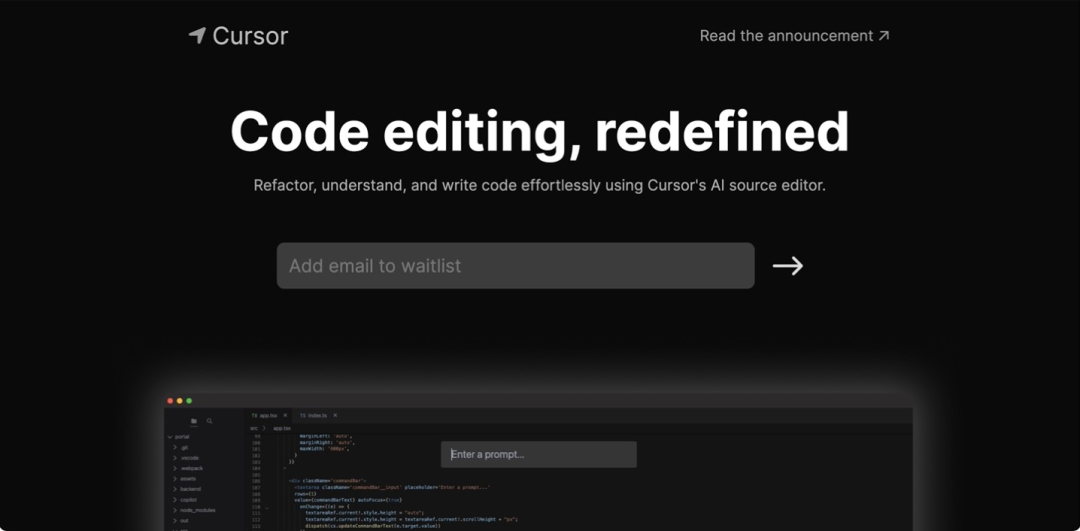Collapse the portal root folder

coord(178,437)
